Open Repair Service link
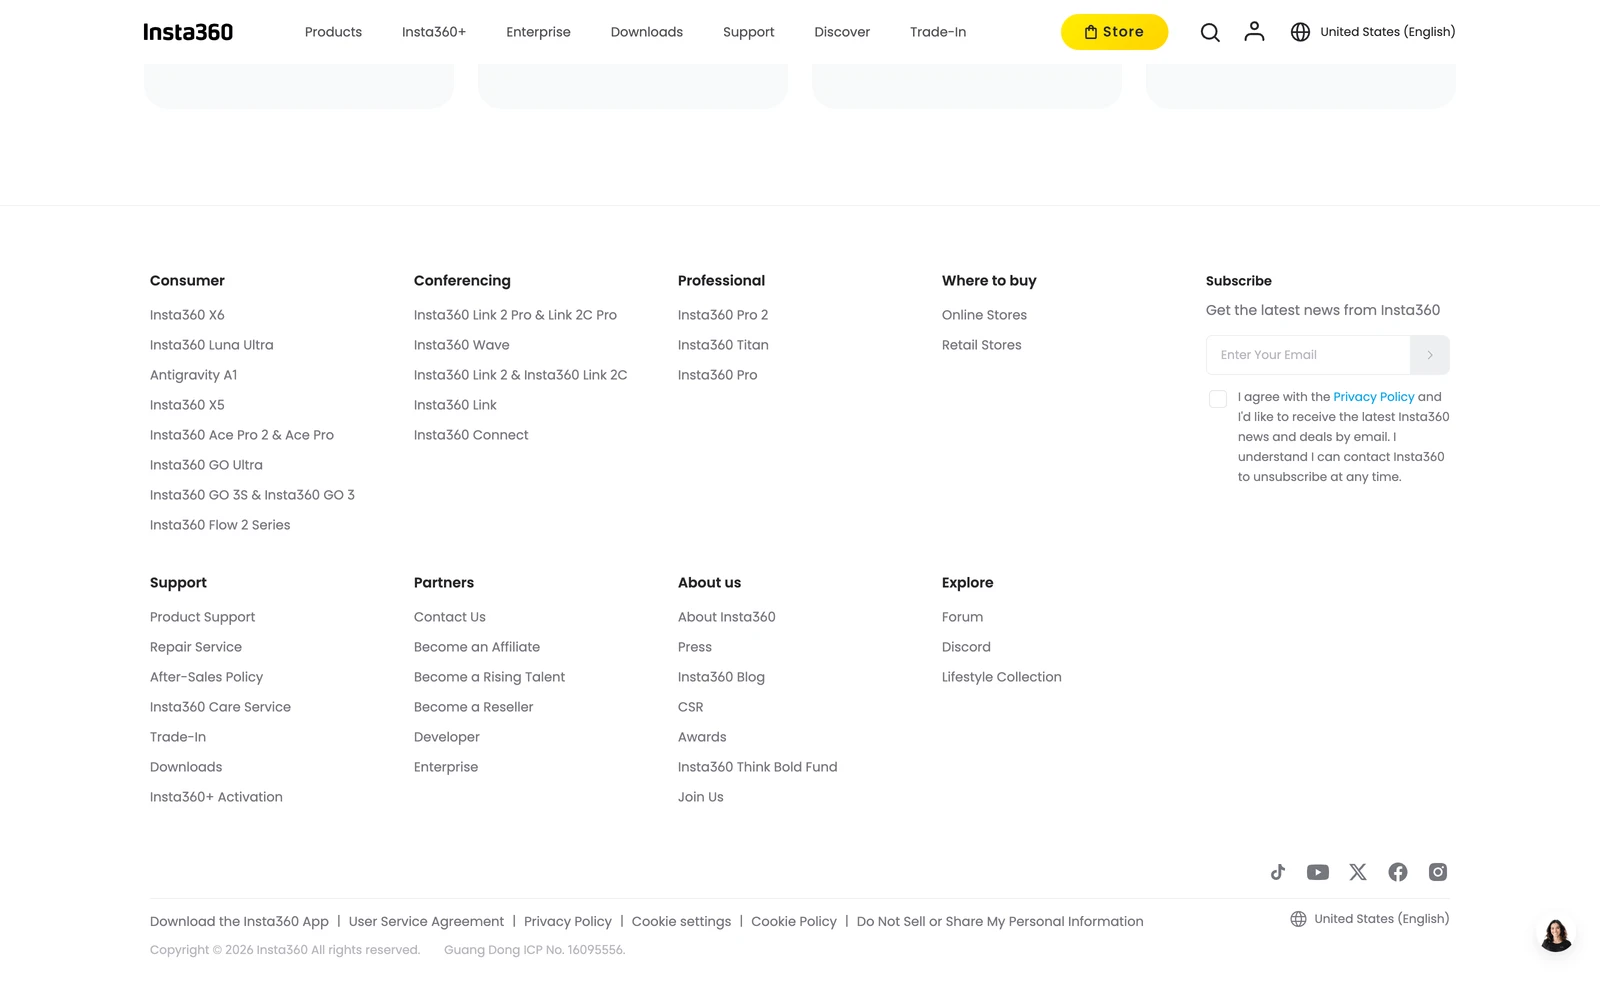Image resolution: width=1600 pixels, height=1000 pixels. coord(196,647)
